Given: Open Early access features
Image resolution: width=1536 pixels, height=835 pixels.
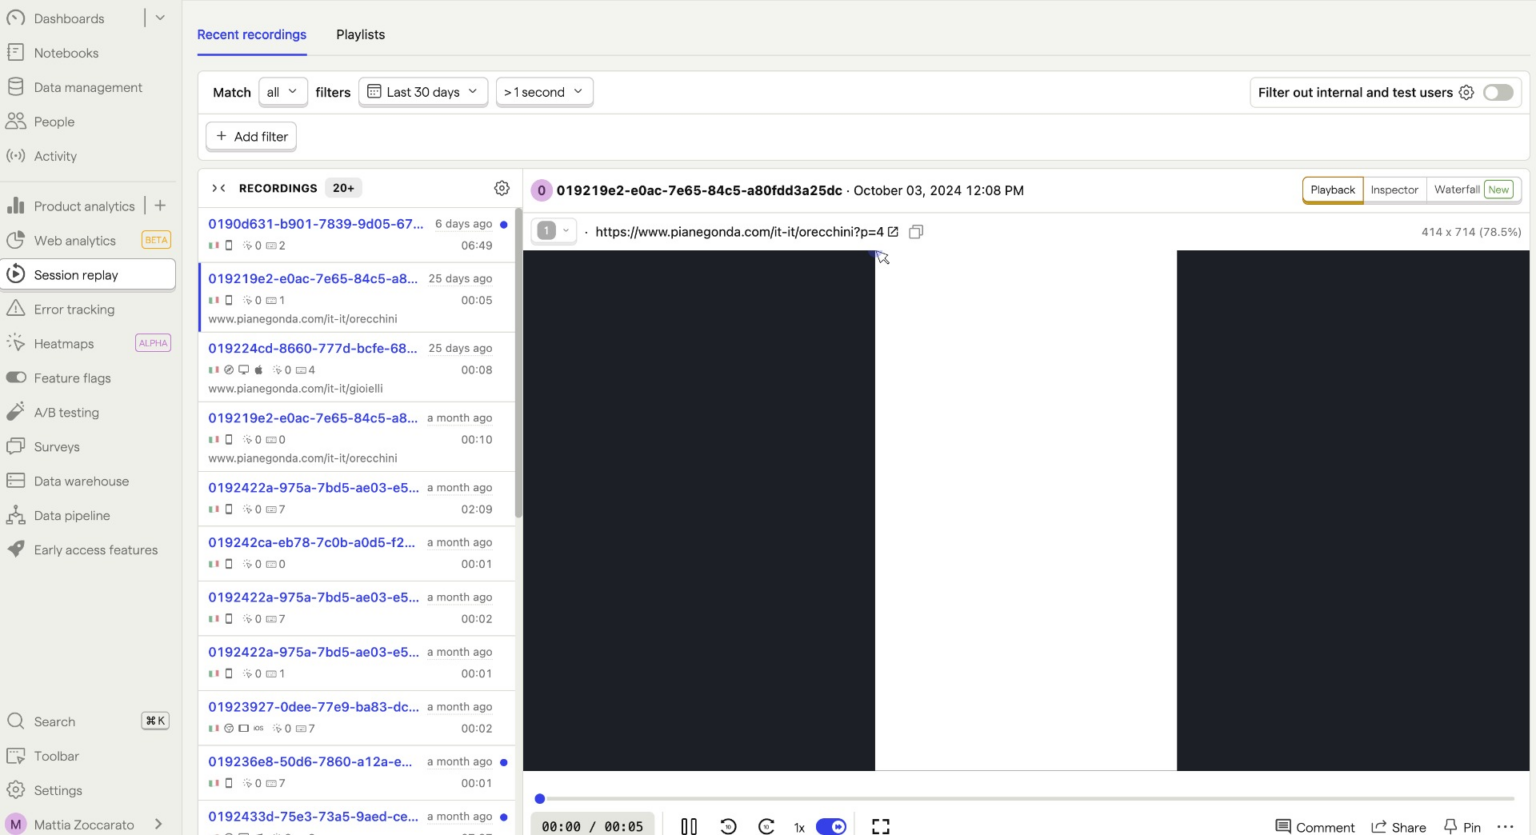Looking at the screenshot, I should click(x=96, y=550).
